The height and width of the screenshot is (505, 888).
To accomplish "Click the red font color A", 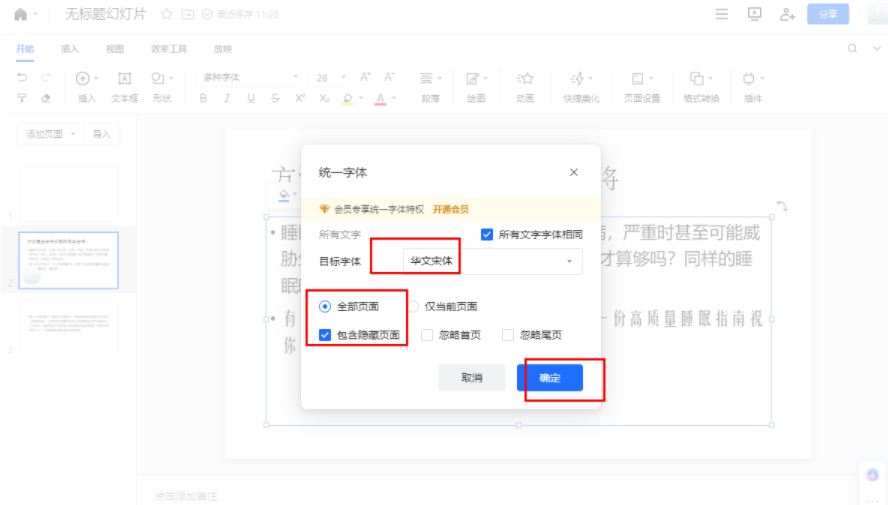I will [x=381, y=99].
